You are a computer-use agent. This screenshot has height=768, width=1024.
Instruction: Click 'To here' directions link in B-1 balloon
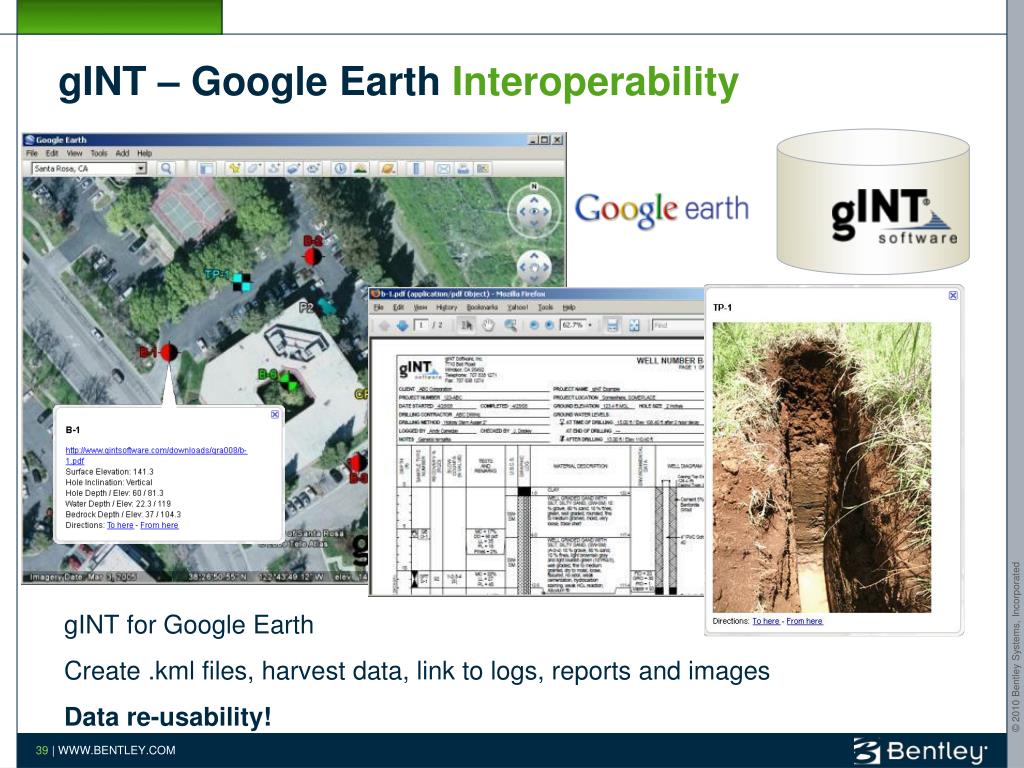(x=120, y=525)
